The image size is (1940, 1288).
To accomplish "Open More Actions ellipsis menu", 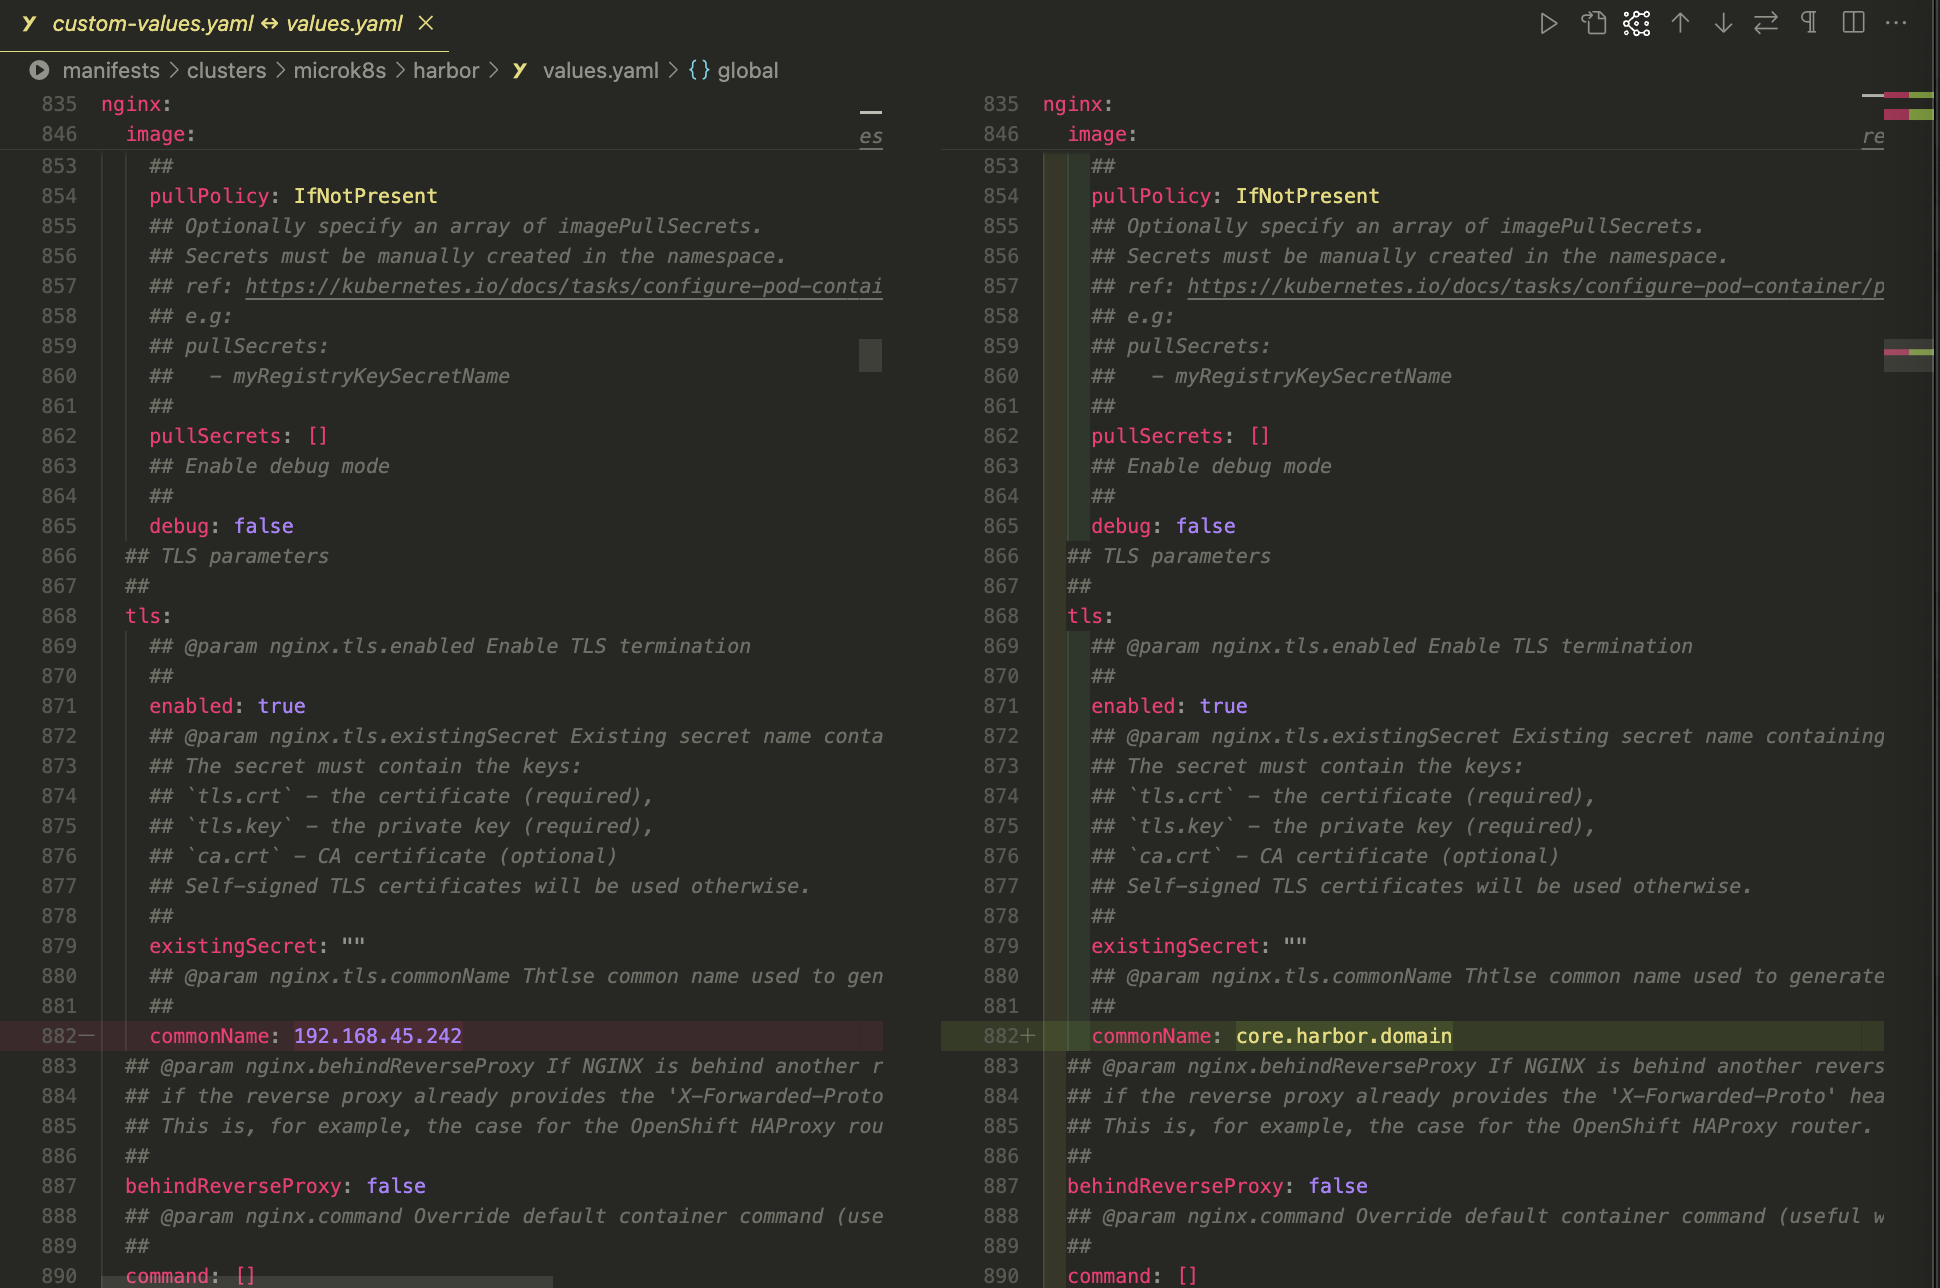I will 1896,23.
